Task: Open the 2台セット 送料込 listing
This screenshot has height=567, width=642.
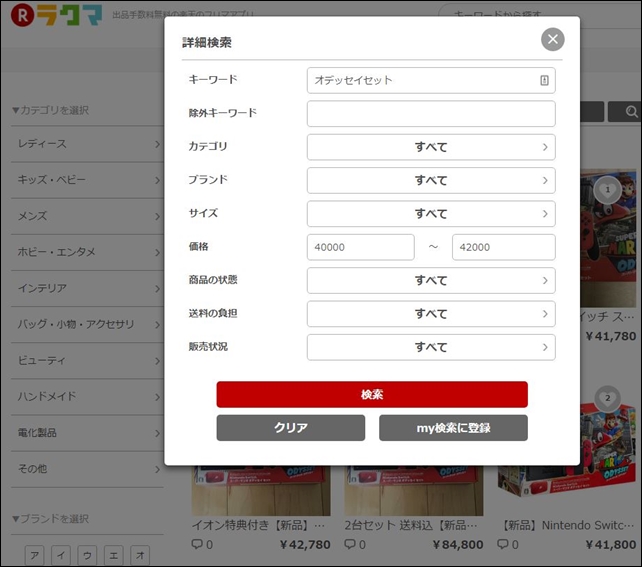Action: click(411, 525)
